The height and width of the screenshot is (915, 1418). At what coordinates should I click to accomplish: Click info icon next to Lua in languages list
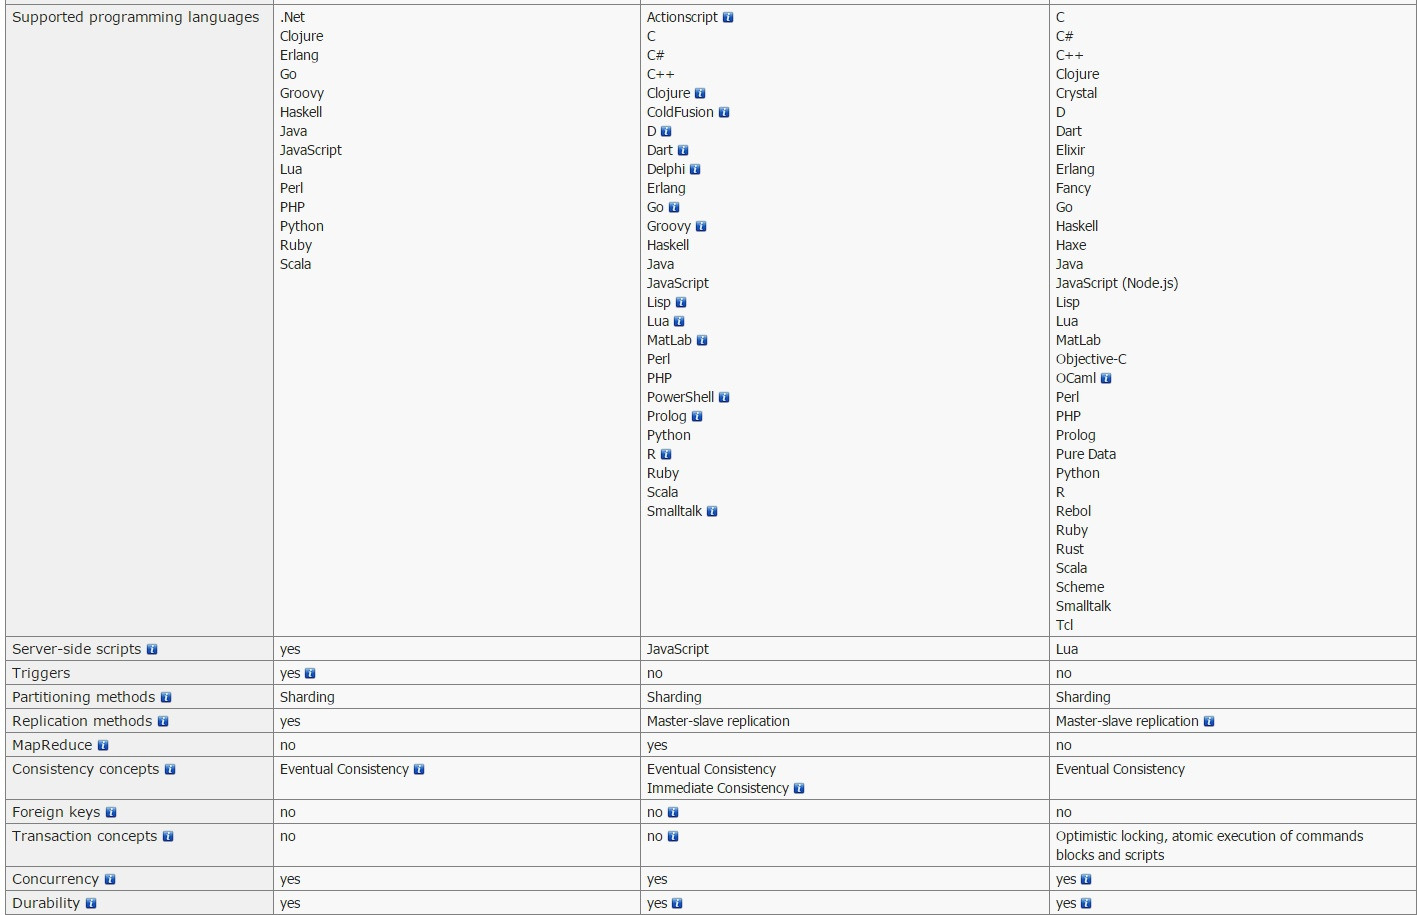[679, 322]
